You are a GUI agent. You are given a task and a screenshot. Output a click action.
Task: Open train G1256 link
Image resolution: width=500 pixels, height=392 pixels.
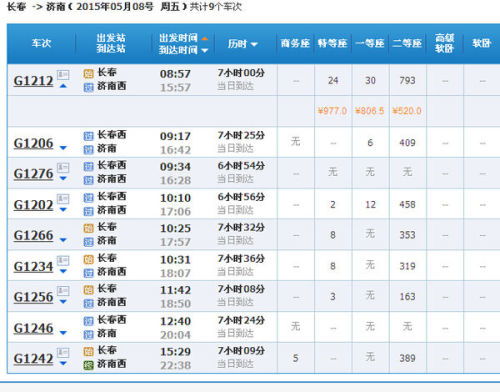33,297
